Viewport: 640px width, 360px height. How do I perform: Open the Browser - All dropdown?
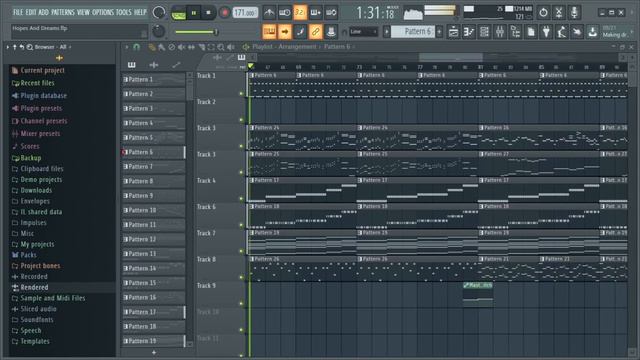(x=53, y=47)
